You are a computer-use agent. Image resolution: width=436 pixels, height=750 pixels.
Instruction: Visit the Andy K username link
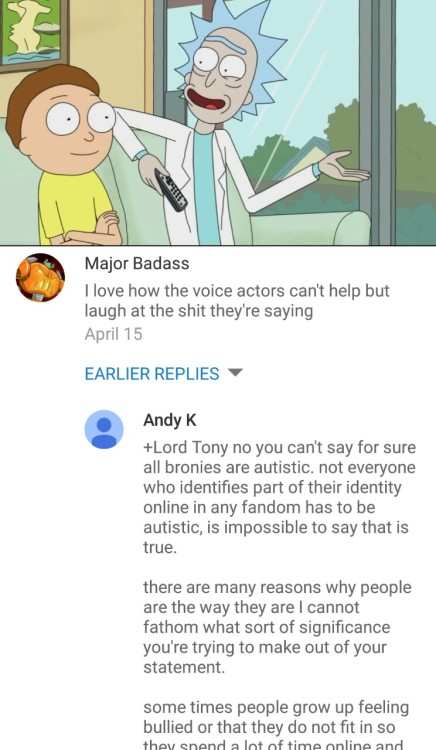tap(170, 420)
